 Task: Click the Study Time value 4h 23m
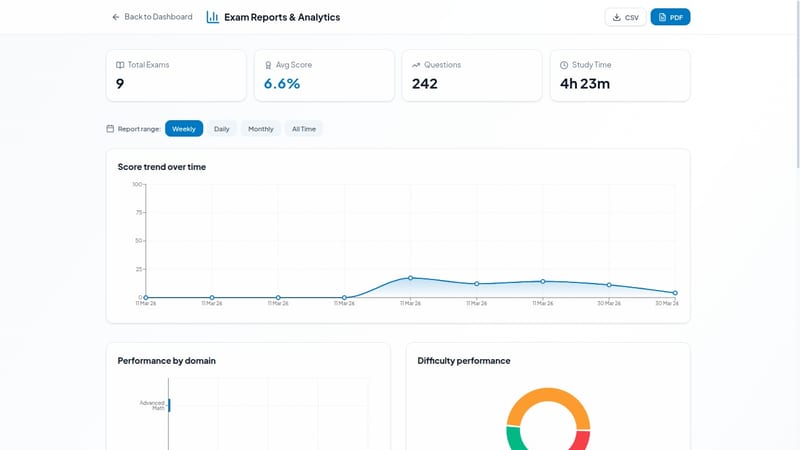pos(585,84)
